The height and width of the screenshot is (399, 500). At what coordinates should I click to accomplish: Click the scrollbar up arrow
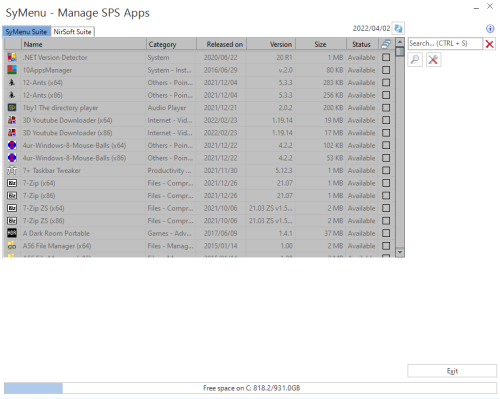400,42
